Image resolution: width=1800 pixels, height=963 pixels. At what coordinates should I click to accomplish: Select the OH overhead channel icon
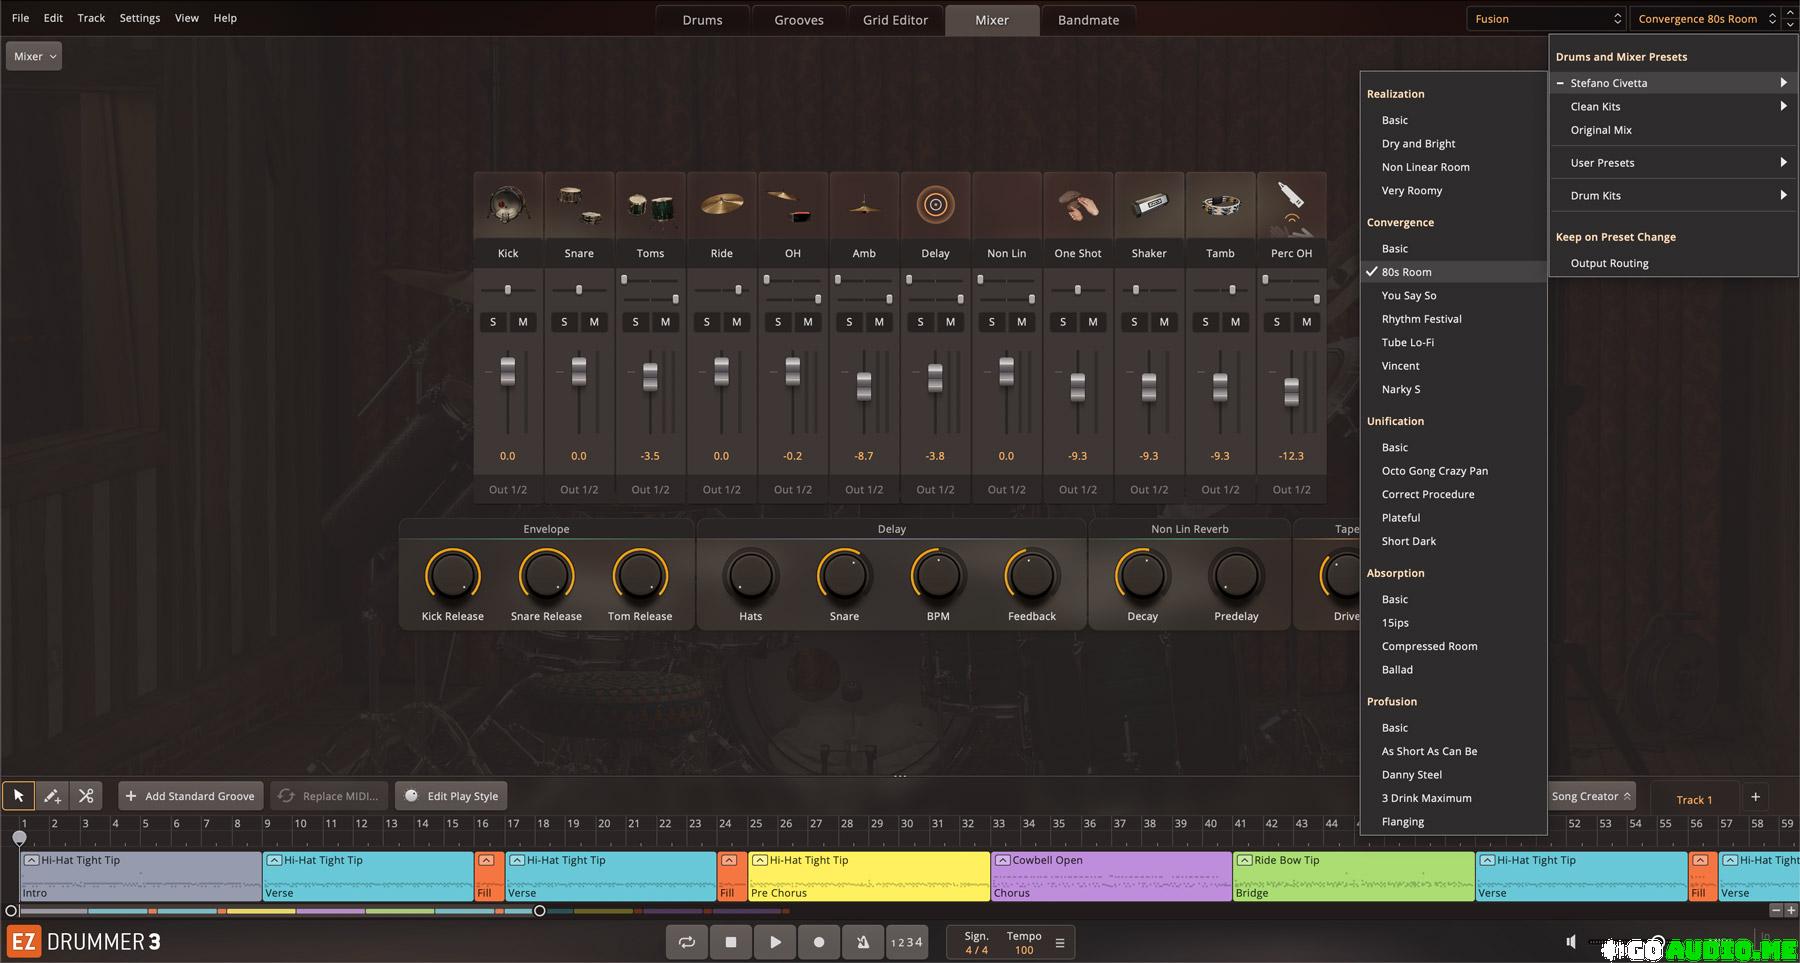(793, 205)
